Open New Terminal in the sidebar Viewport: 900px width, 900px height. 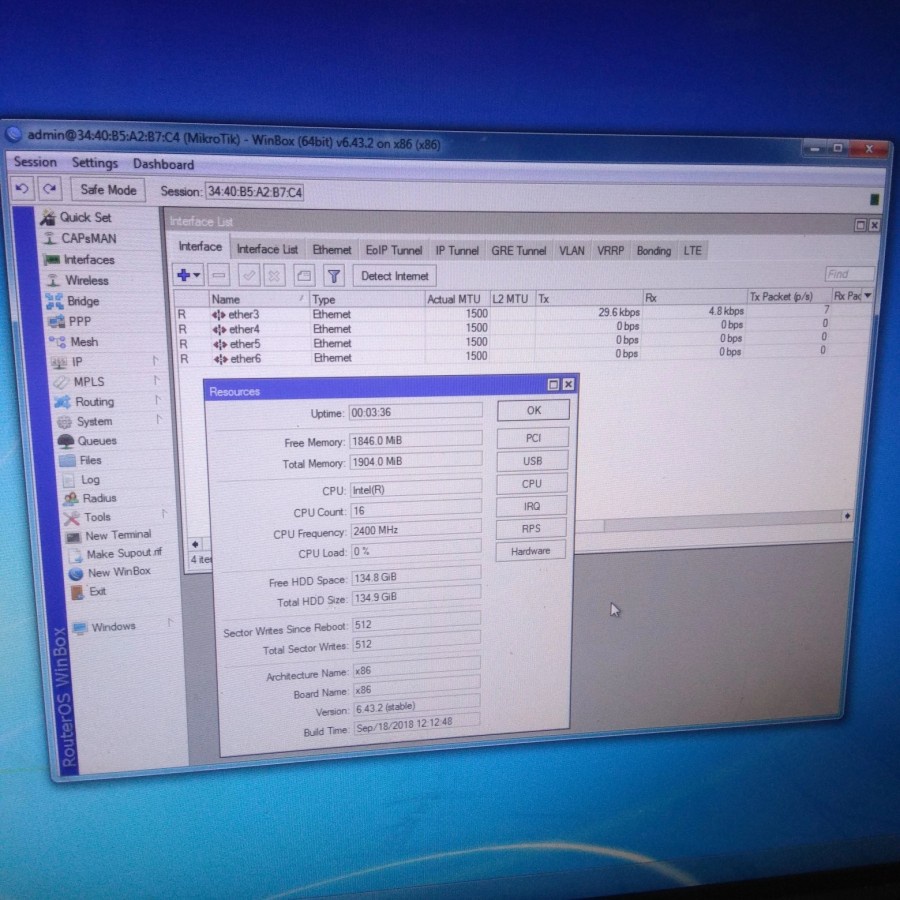coord(118,535)
